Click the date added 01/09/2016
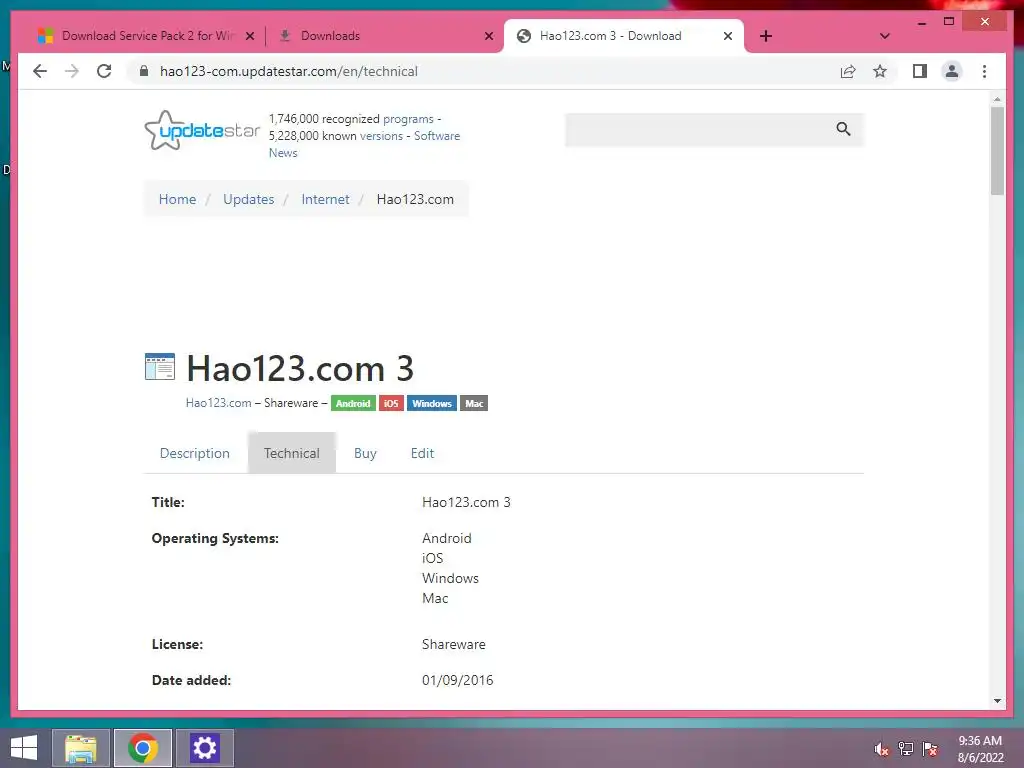 [458, 680]
